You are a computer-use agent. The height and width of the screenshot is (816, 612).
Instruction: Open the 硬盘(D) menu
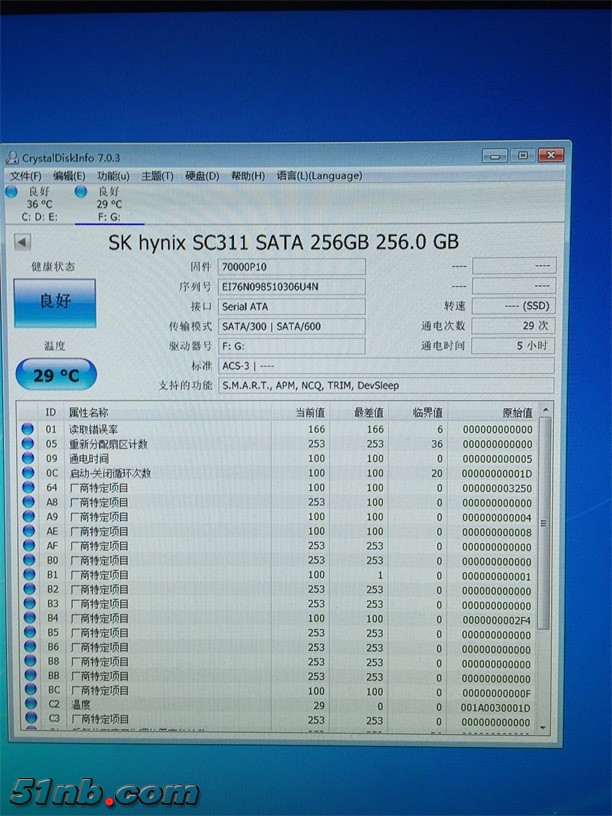click(202, 176)
